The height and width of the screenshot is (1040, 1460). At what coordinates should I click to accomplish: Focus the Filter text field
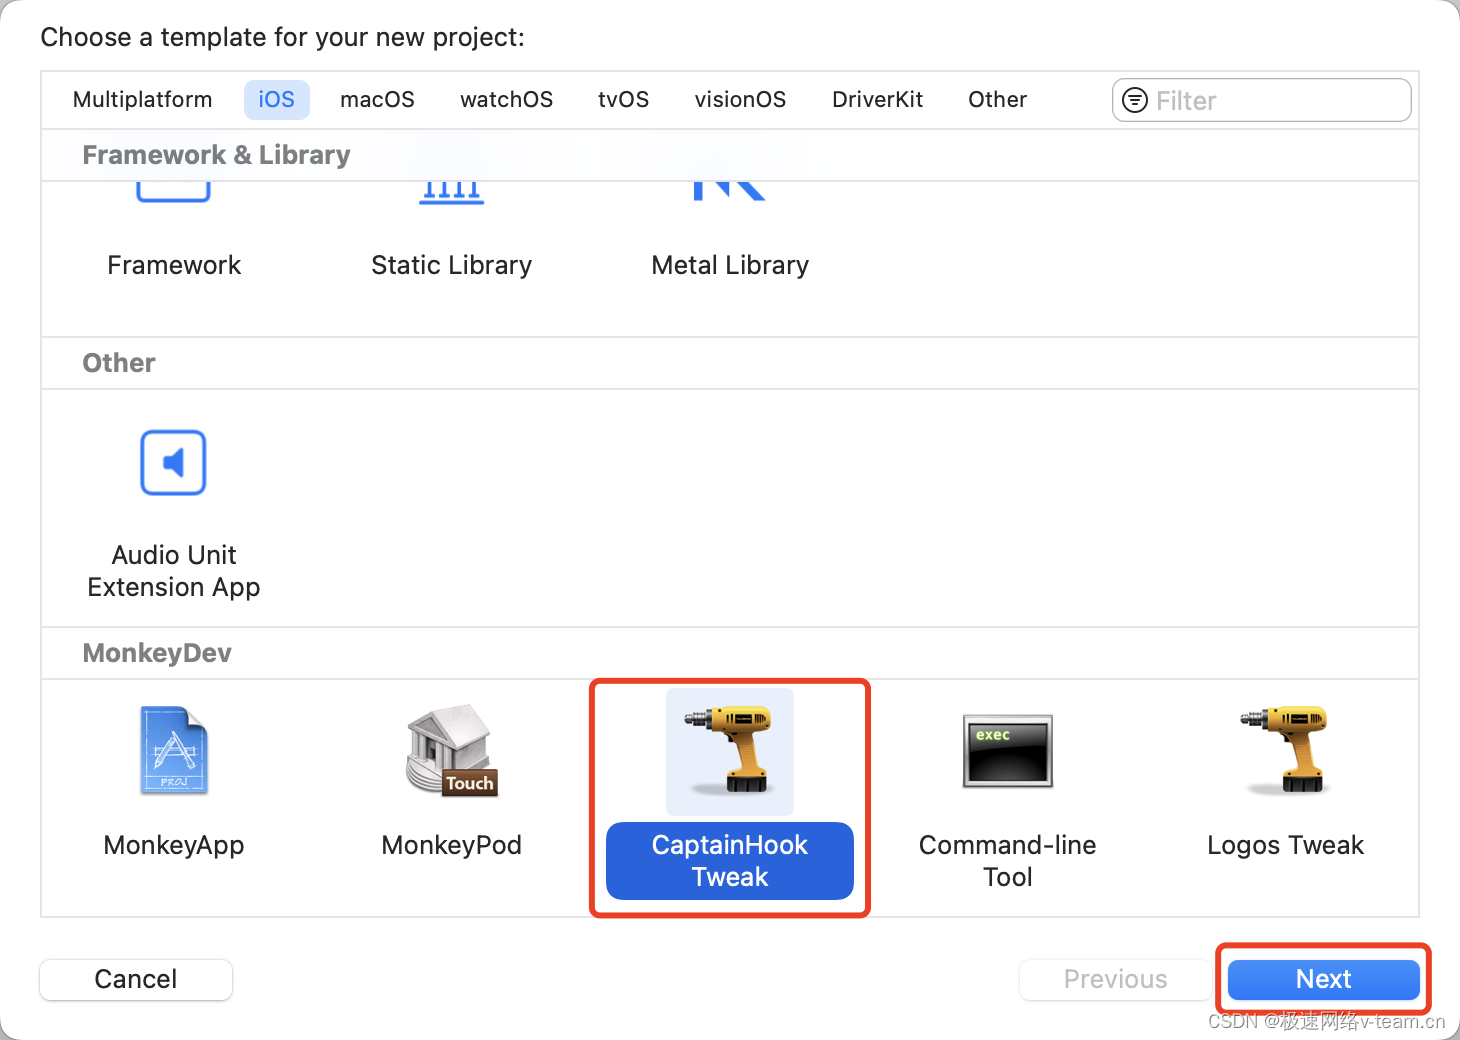point(1262,100)
